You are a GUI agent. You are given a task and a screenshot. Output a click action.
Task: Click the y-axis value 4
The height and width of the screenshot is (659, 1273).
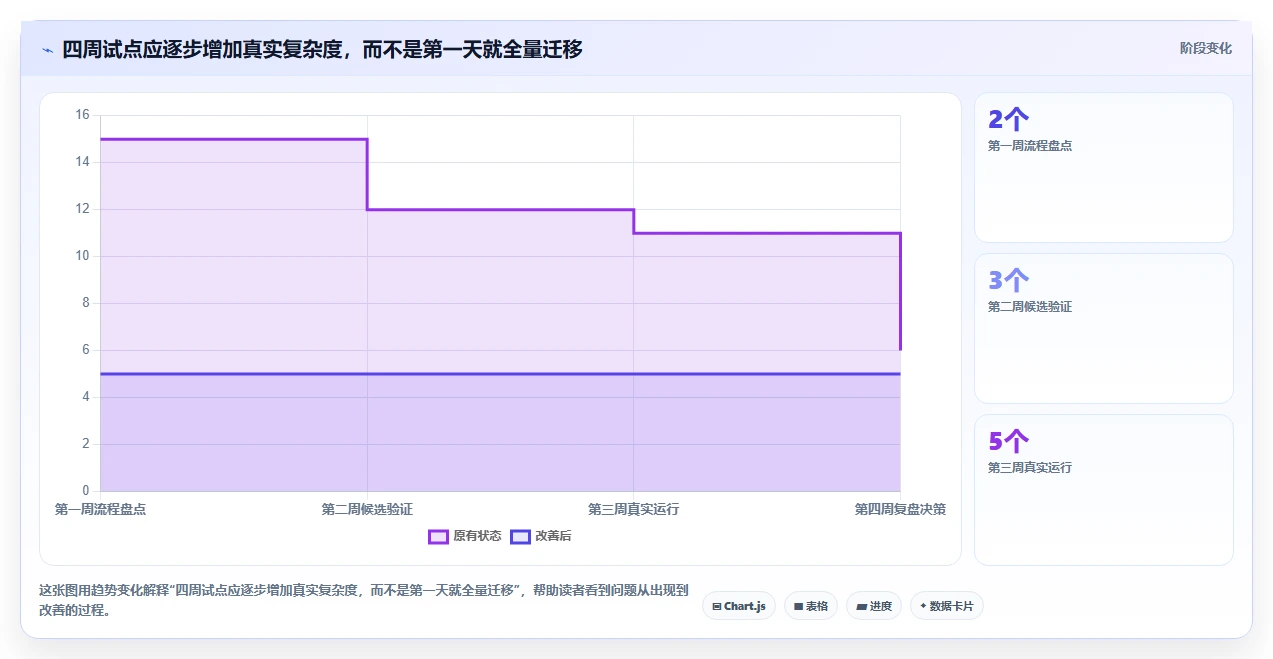pos(85,397)
